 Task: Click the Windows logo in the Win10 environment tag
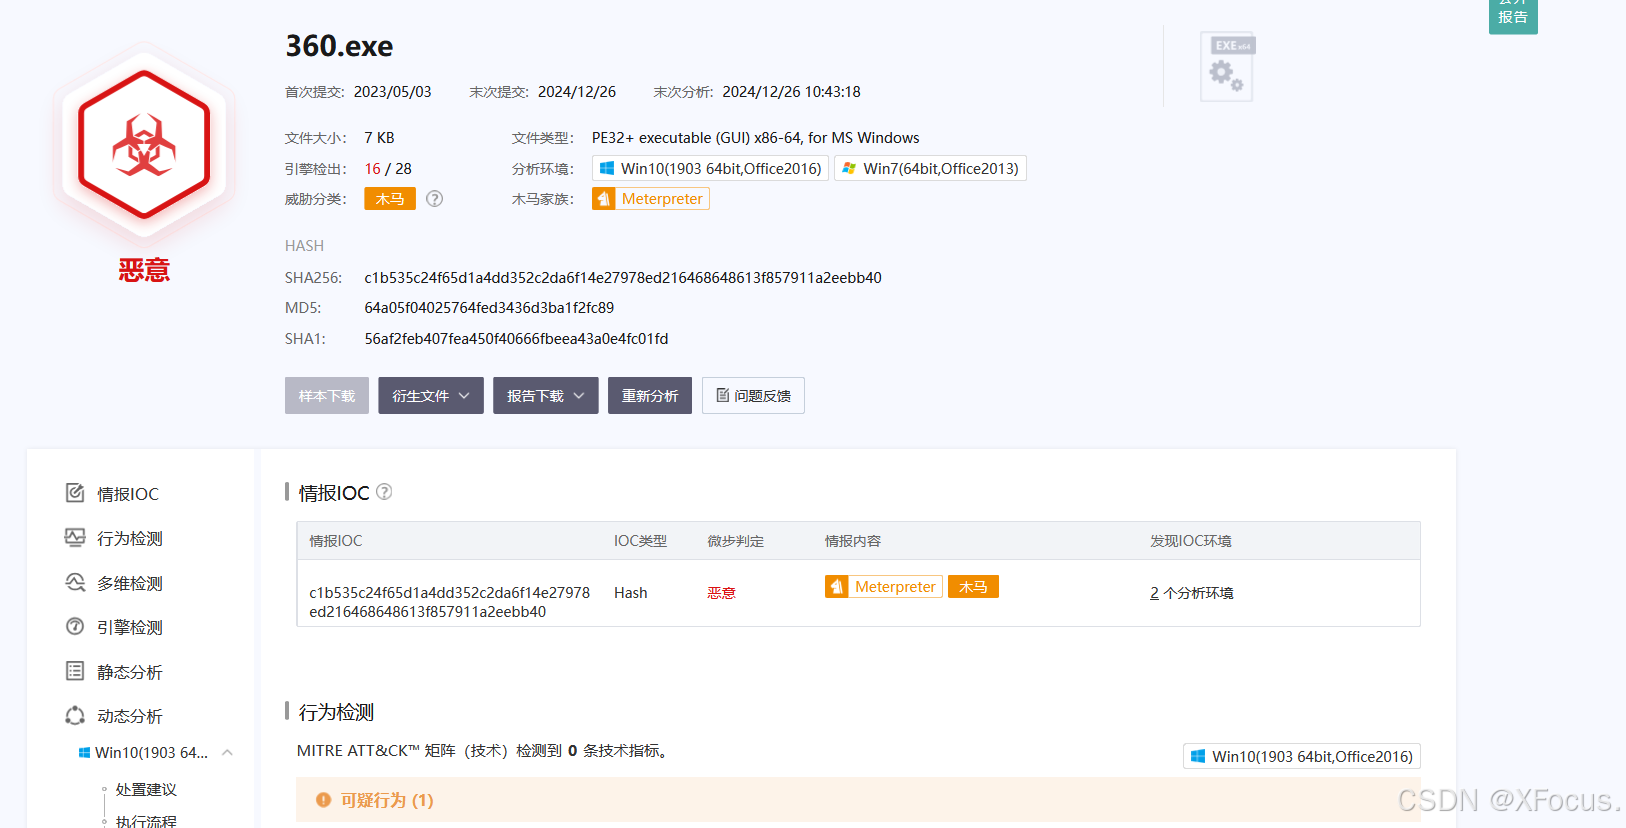pyautogui.click(x=607, y=168)
